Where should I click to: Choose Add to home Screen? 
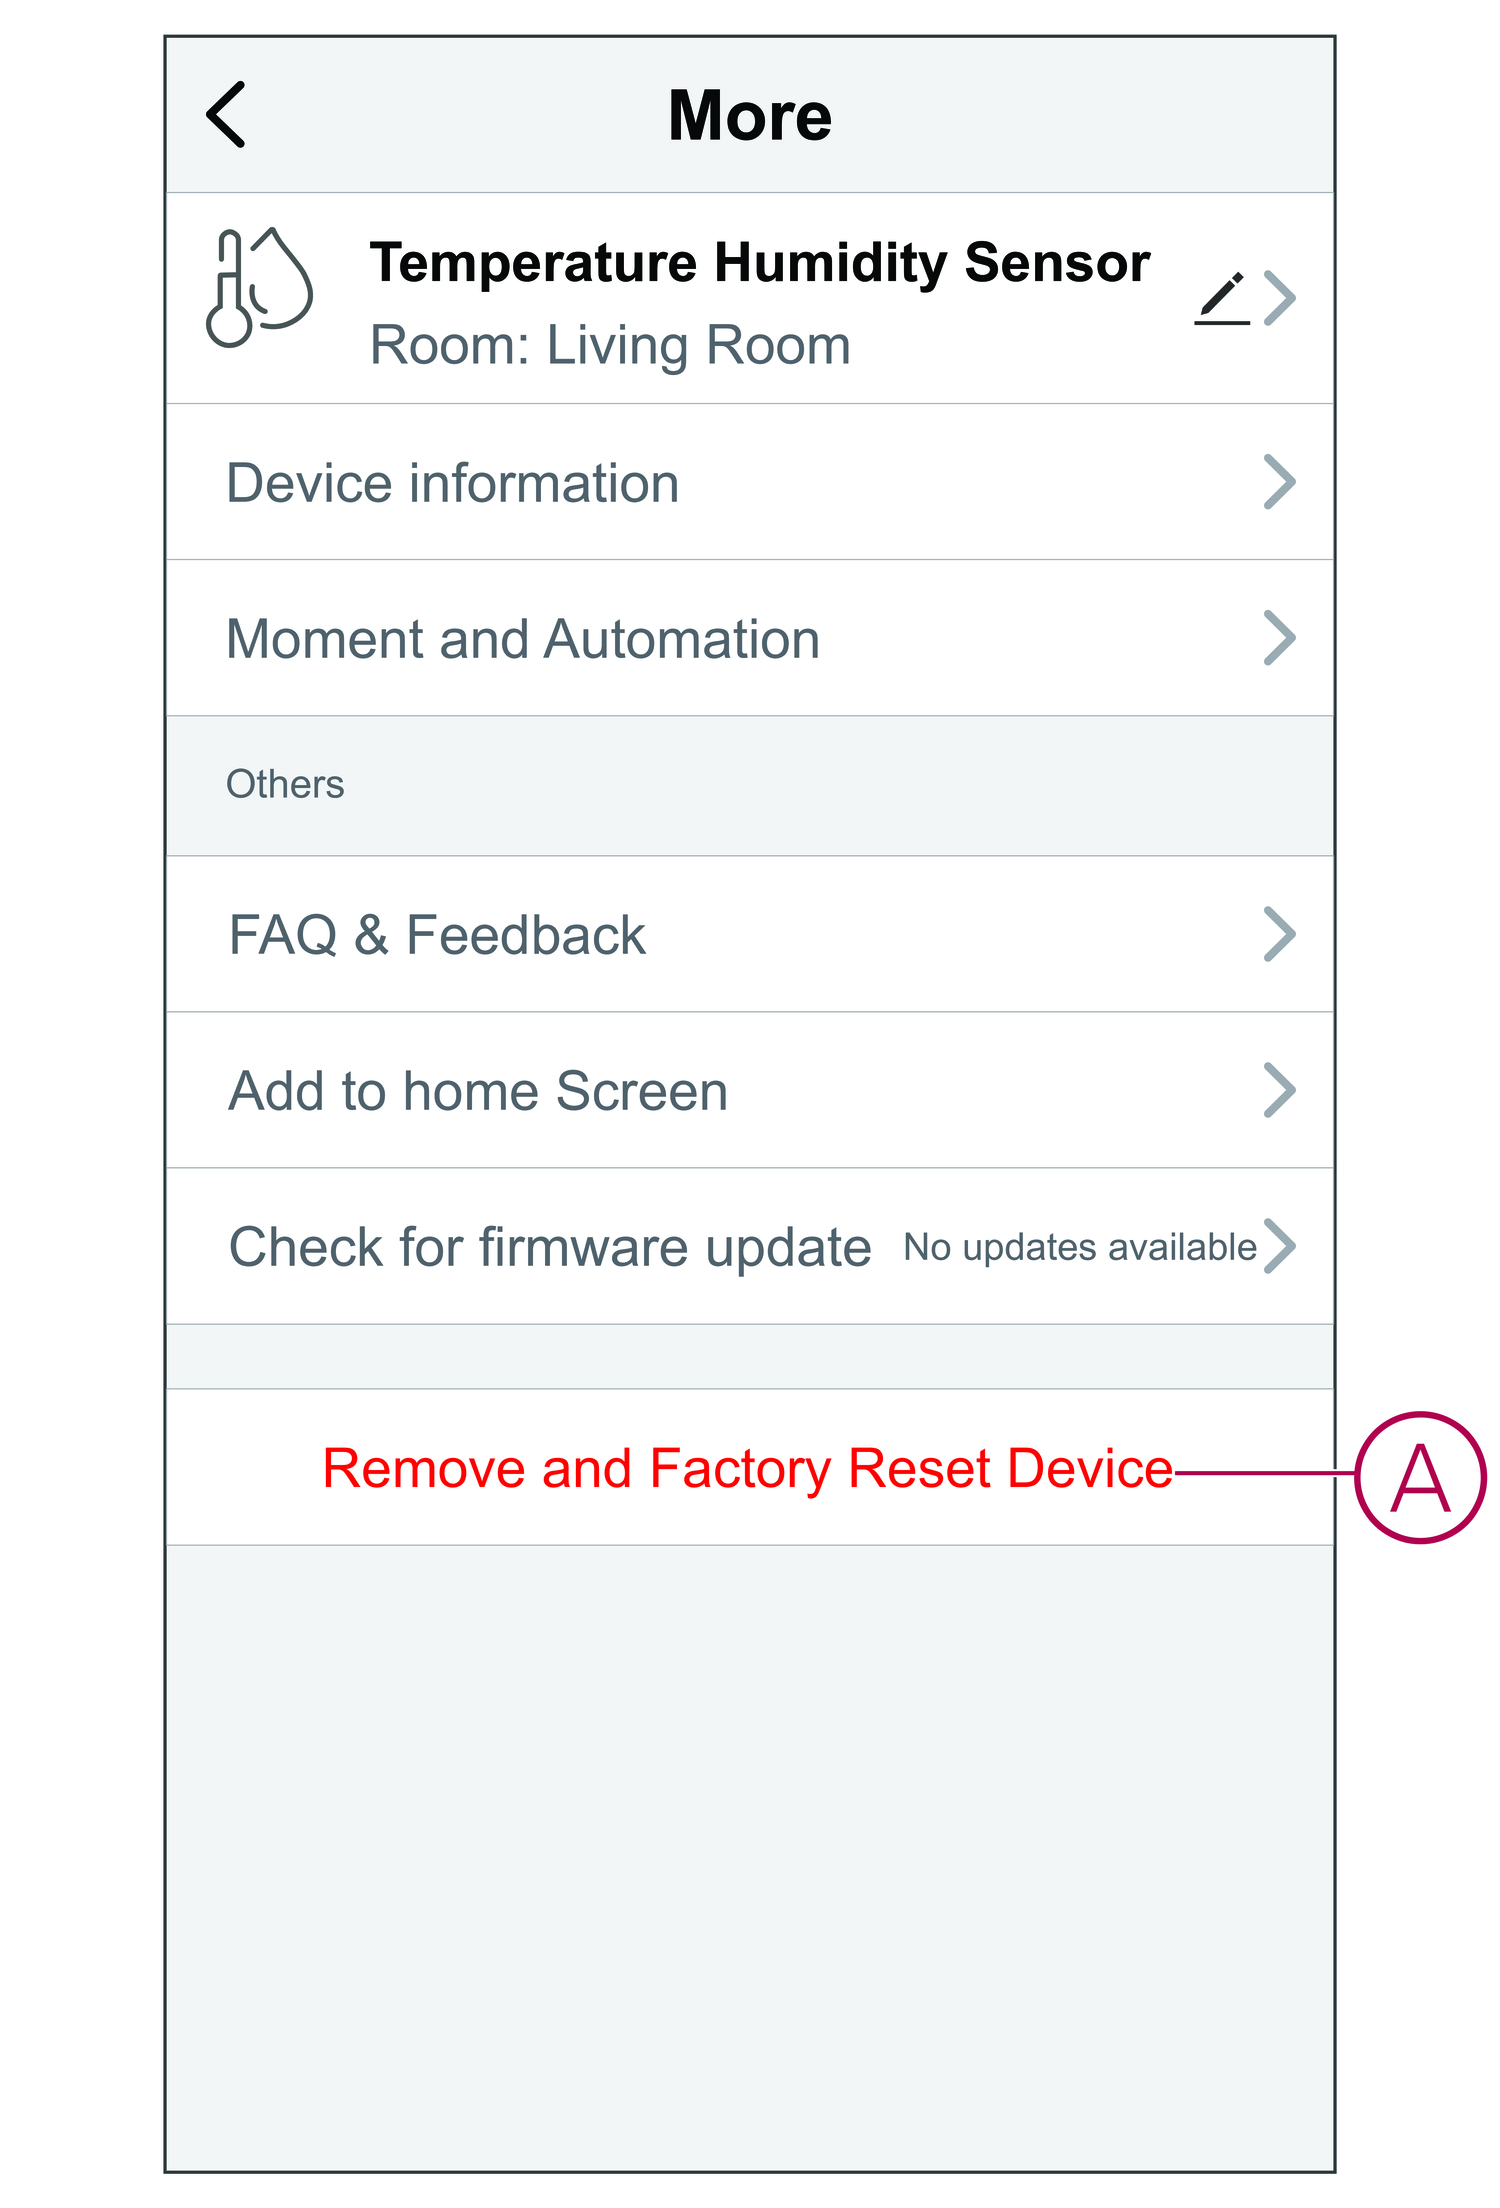[x=478, y=1091]
